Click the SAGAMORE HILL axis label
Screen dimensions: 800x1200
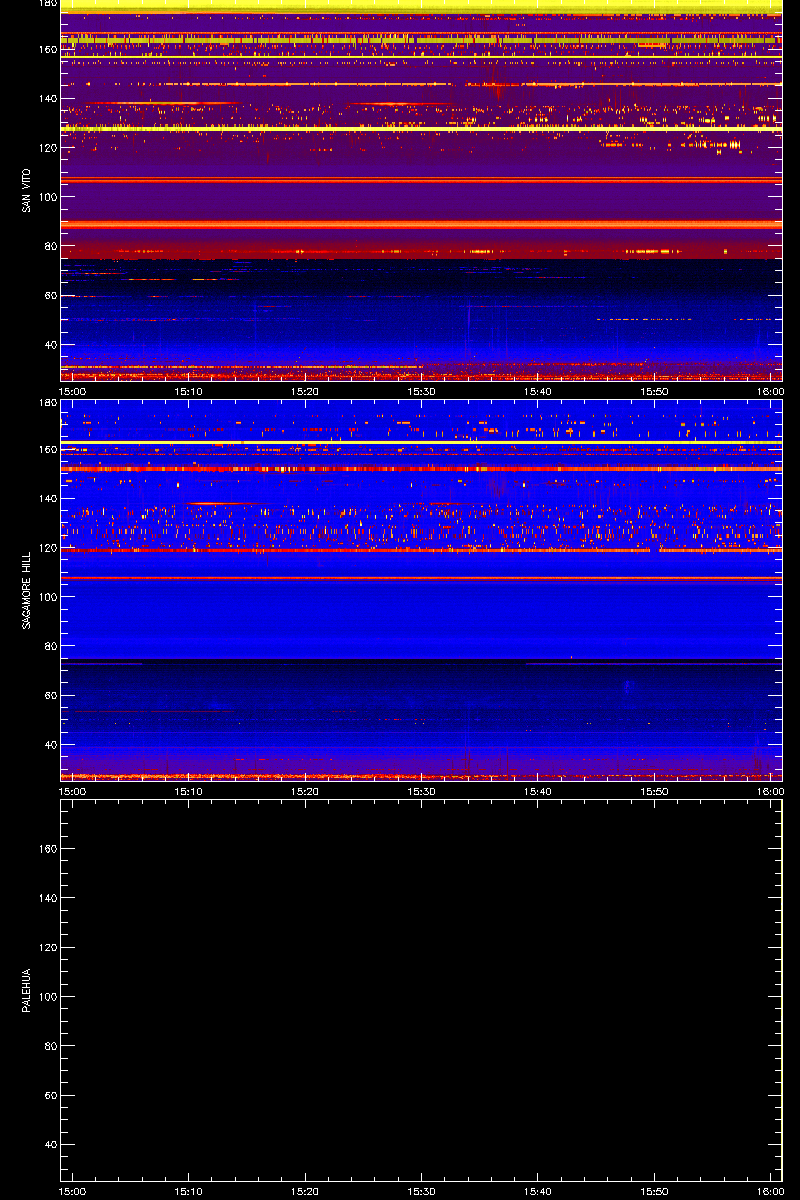[25, 590]
